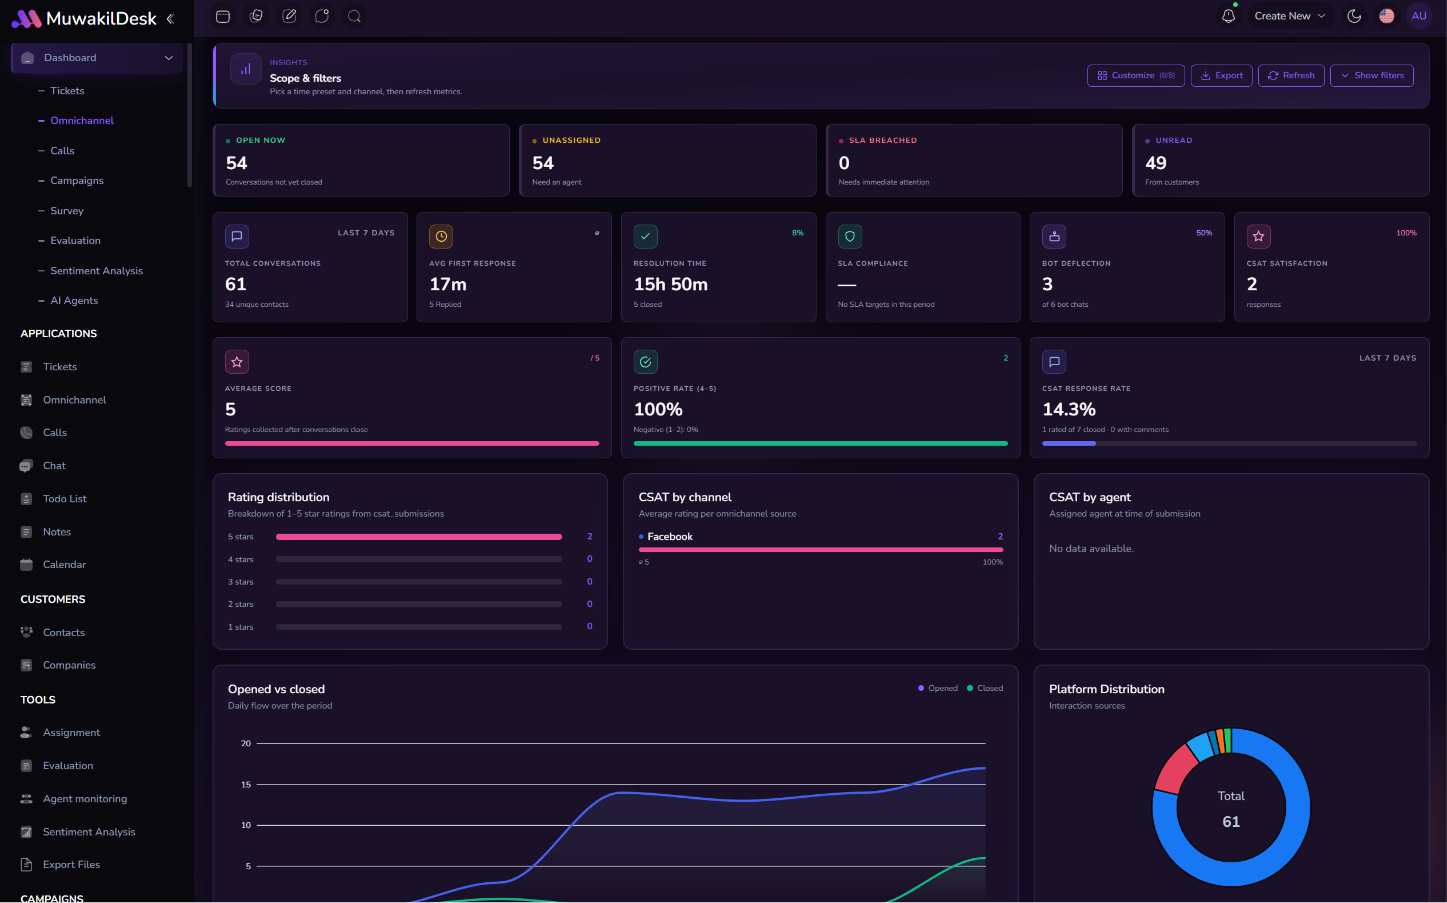
Task: Collapse the Dashboard menu chevron
Action: [169, 58]
